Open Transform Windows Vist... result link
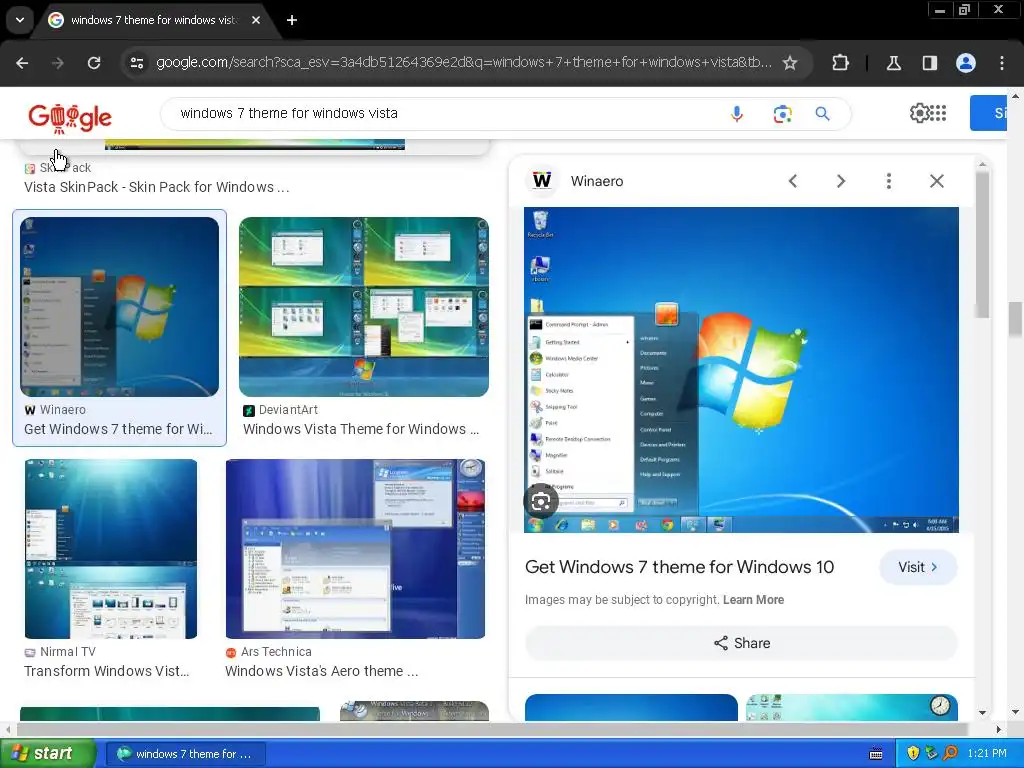 (106, 671)
